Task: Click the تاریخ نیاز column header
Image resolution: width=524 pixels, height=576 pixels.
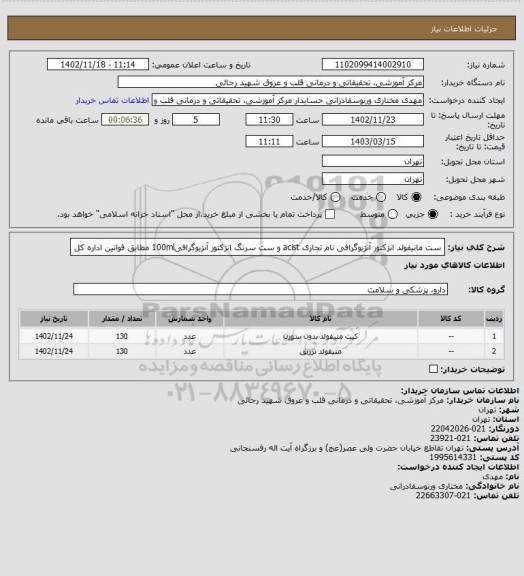Action: [54, 319]
